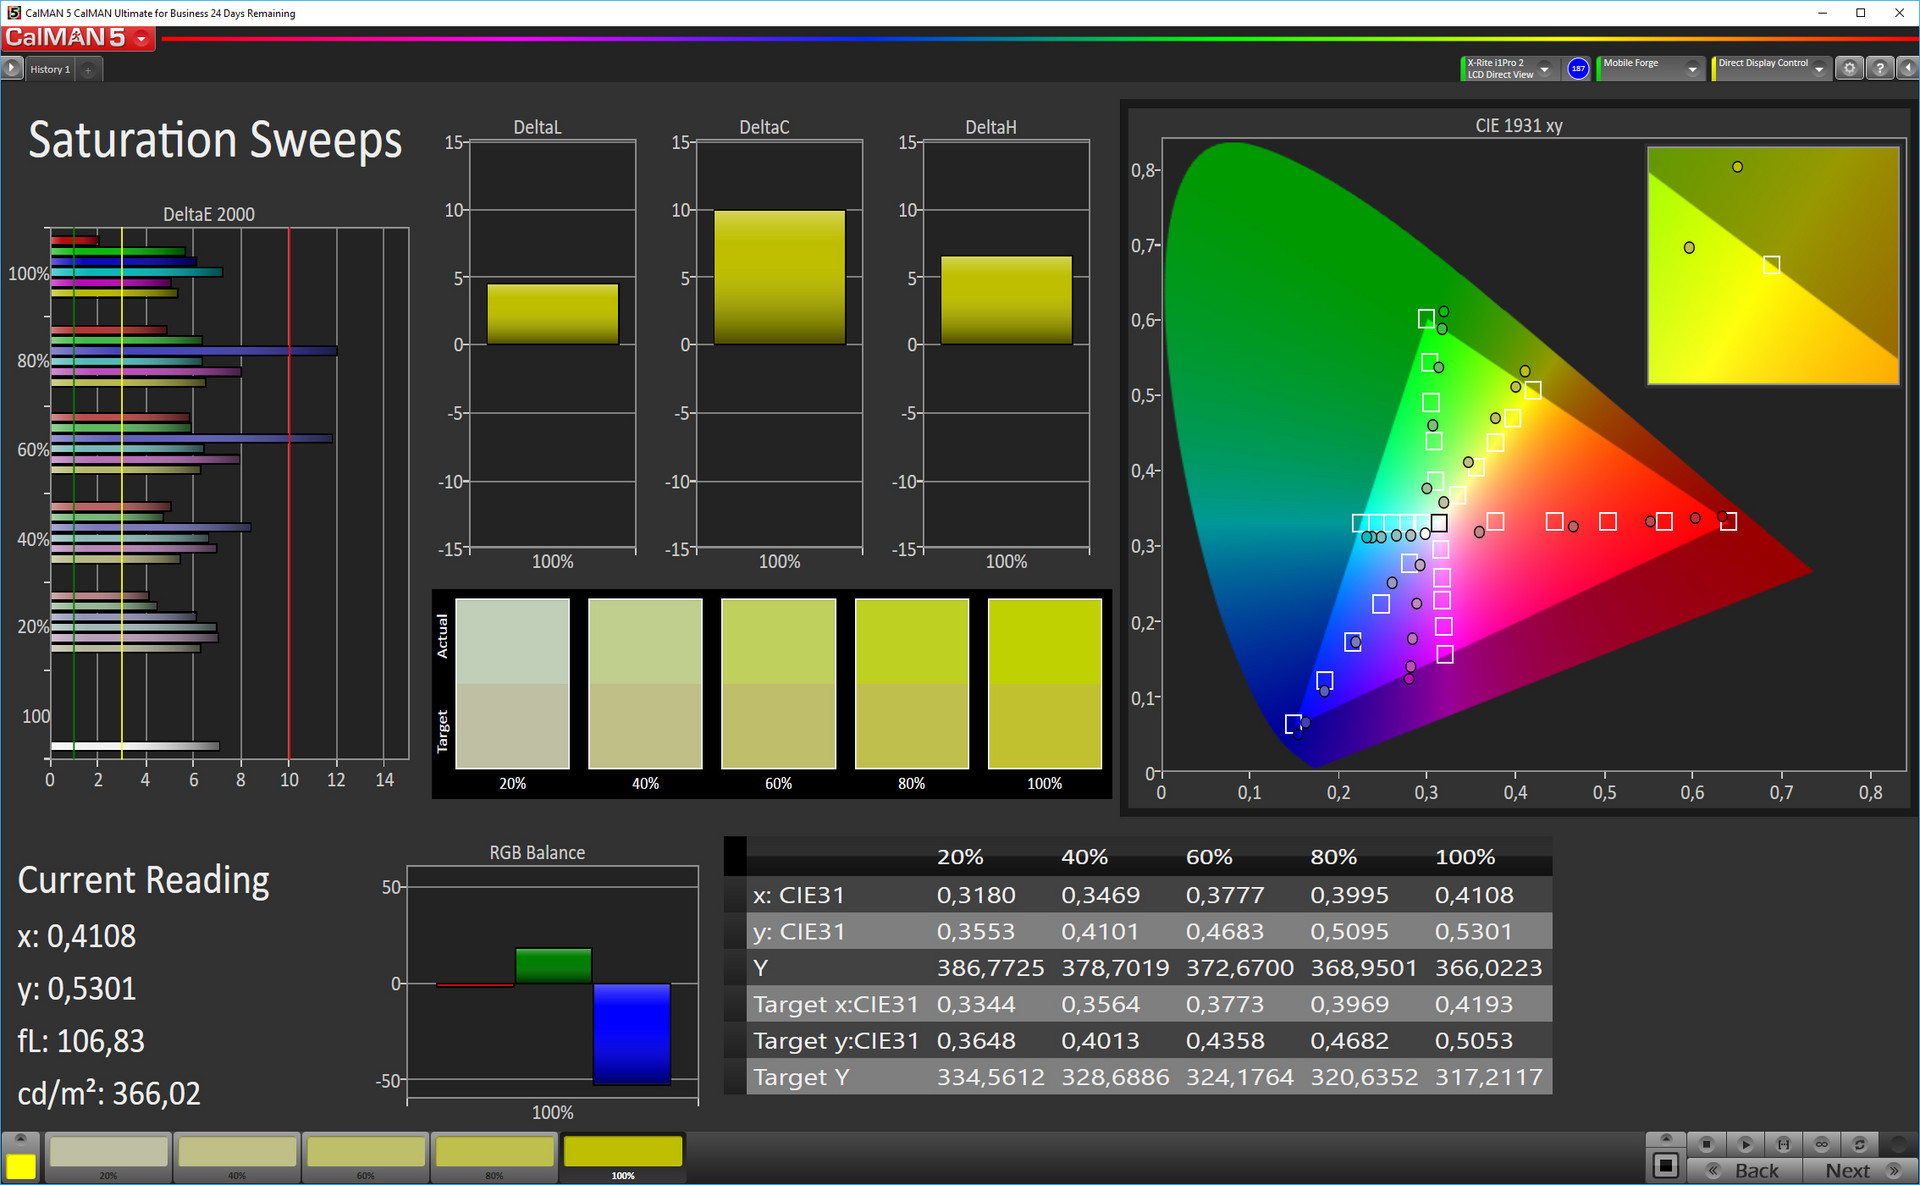This screenshot has height=1185, width=1920.
Task: Open the CalMAN 5 main menu
Action: click(142, 39)
